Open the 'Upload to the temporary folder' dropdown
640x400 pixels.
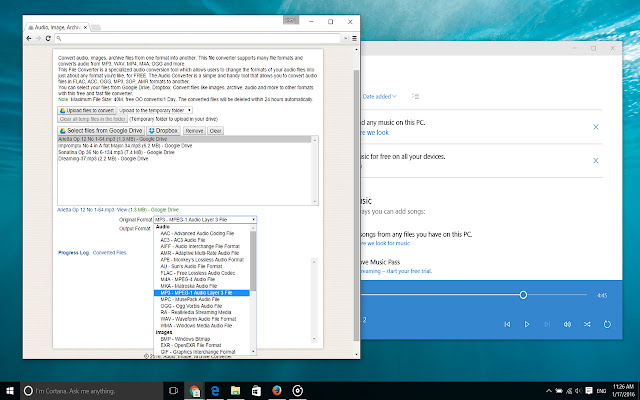153,110
